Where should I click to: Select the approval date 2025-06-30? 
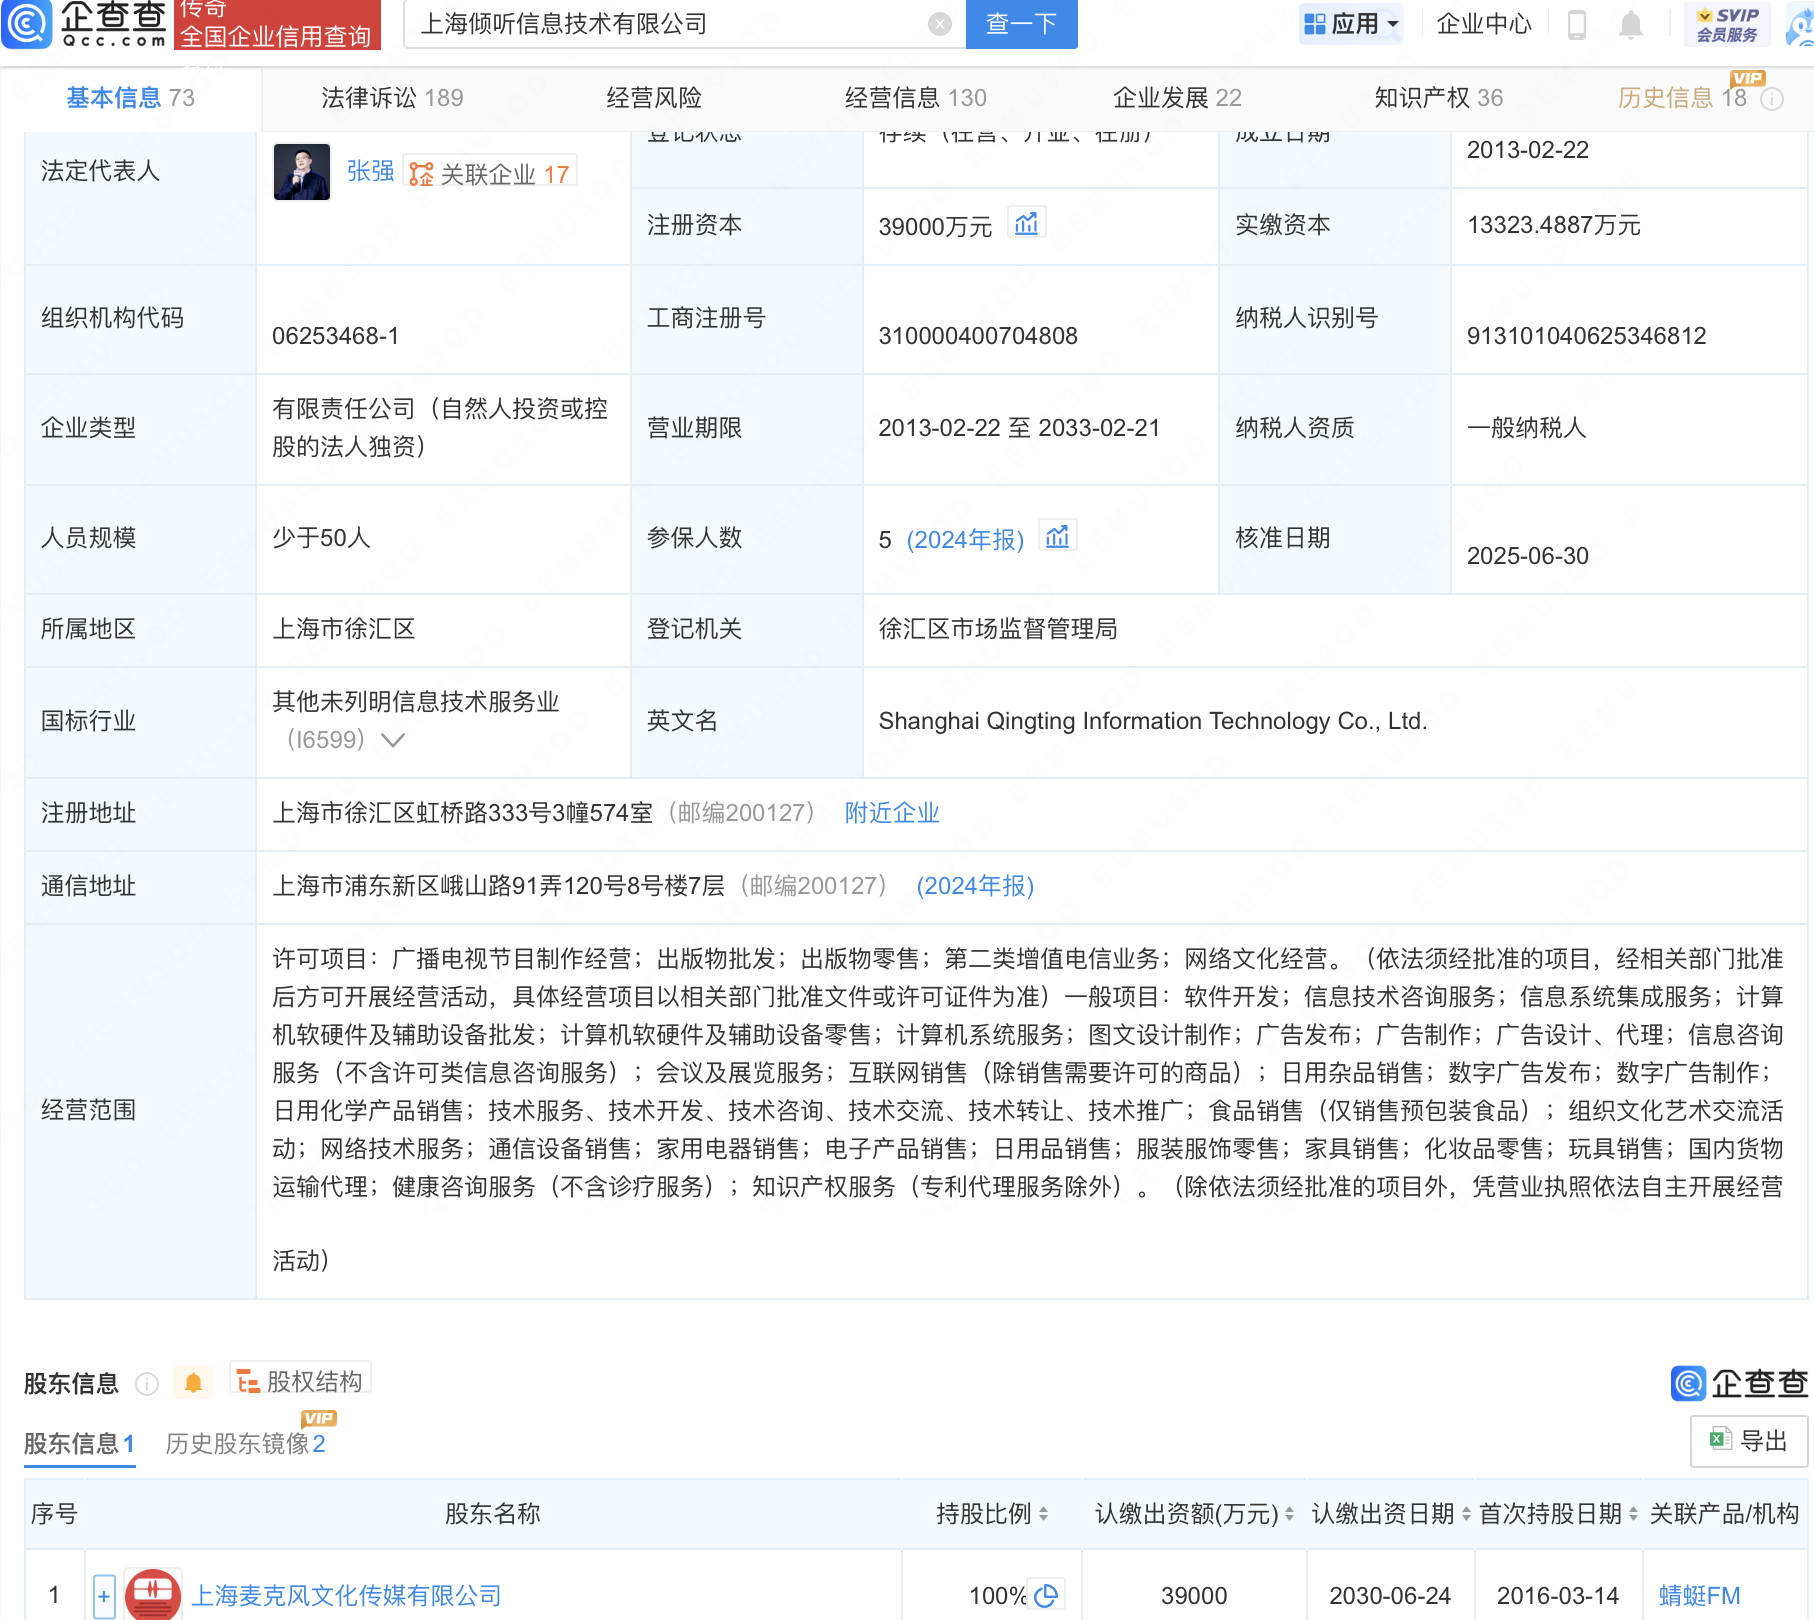(1527, 556)
